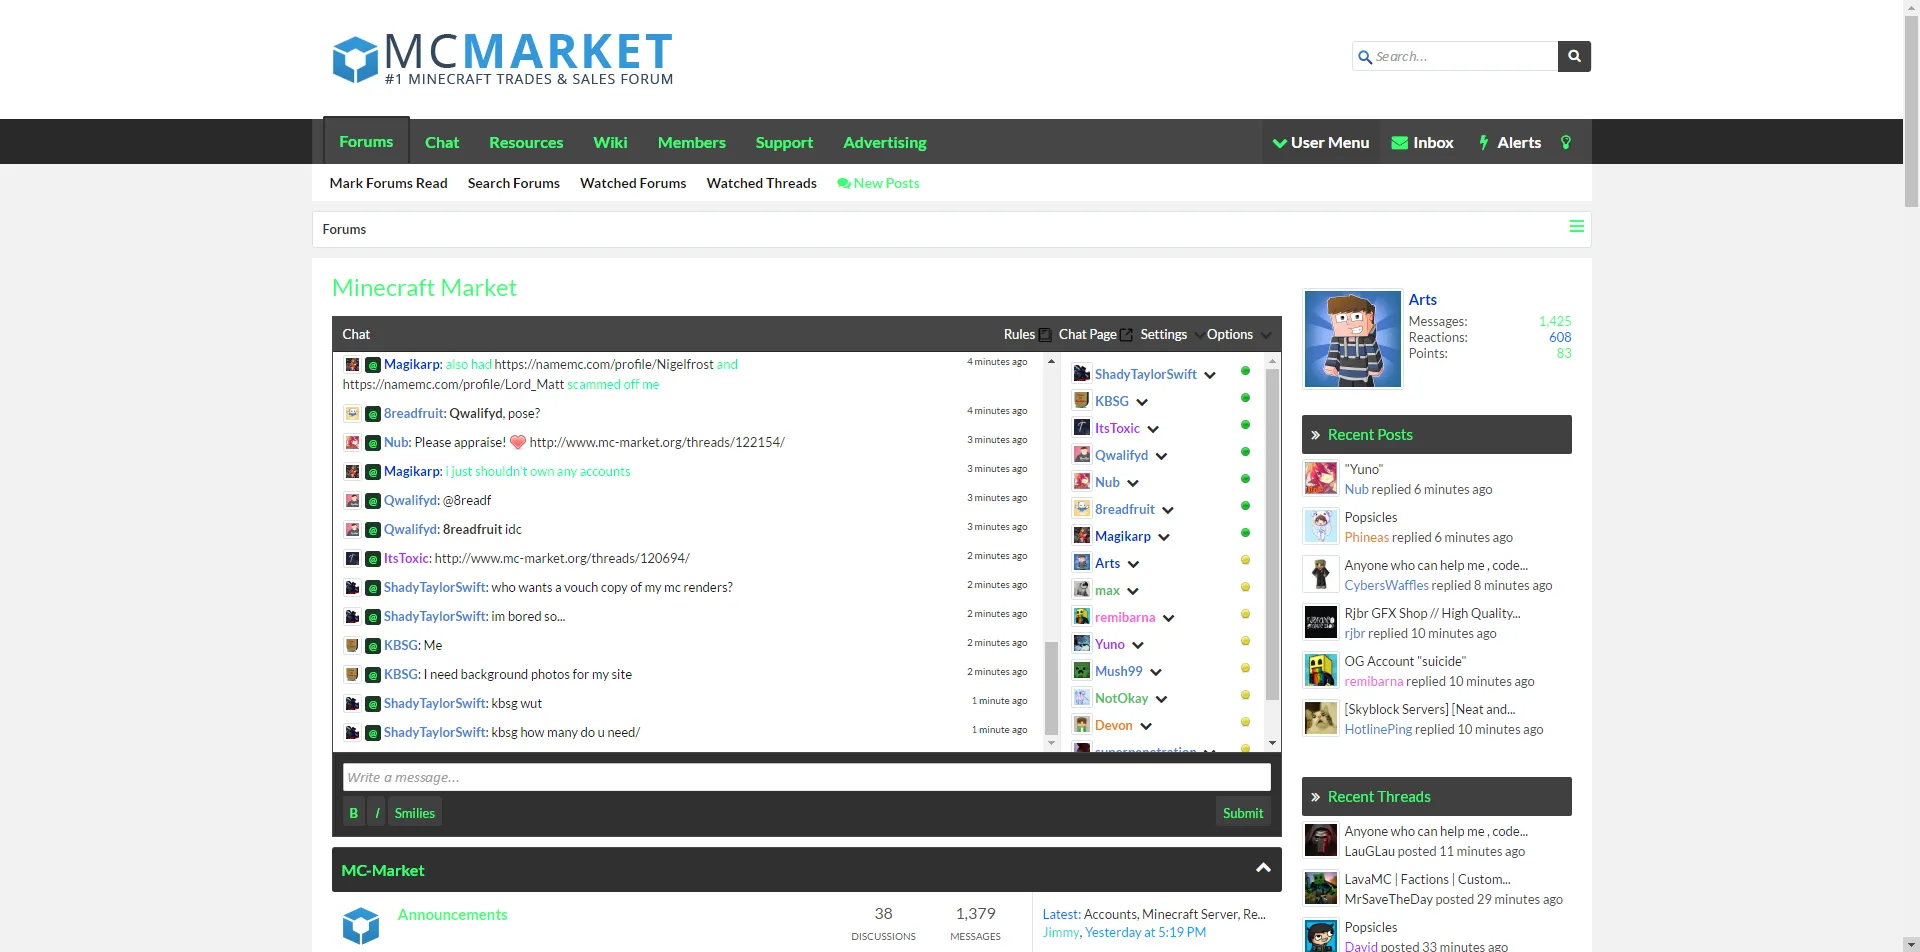Image resolution: width=1920 pixels, height=952 pixels.
Task: Select the Members tab
Action: 692,142
